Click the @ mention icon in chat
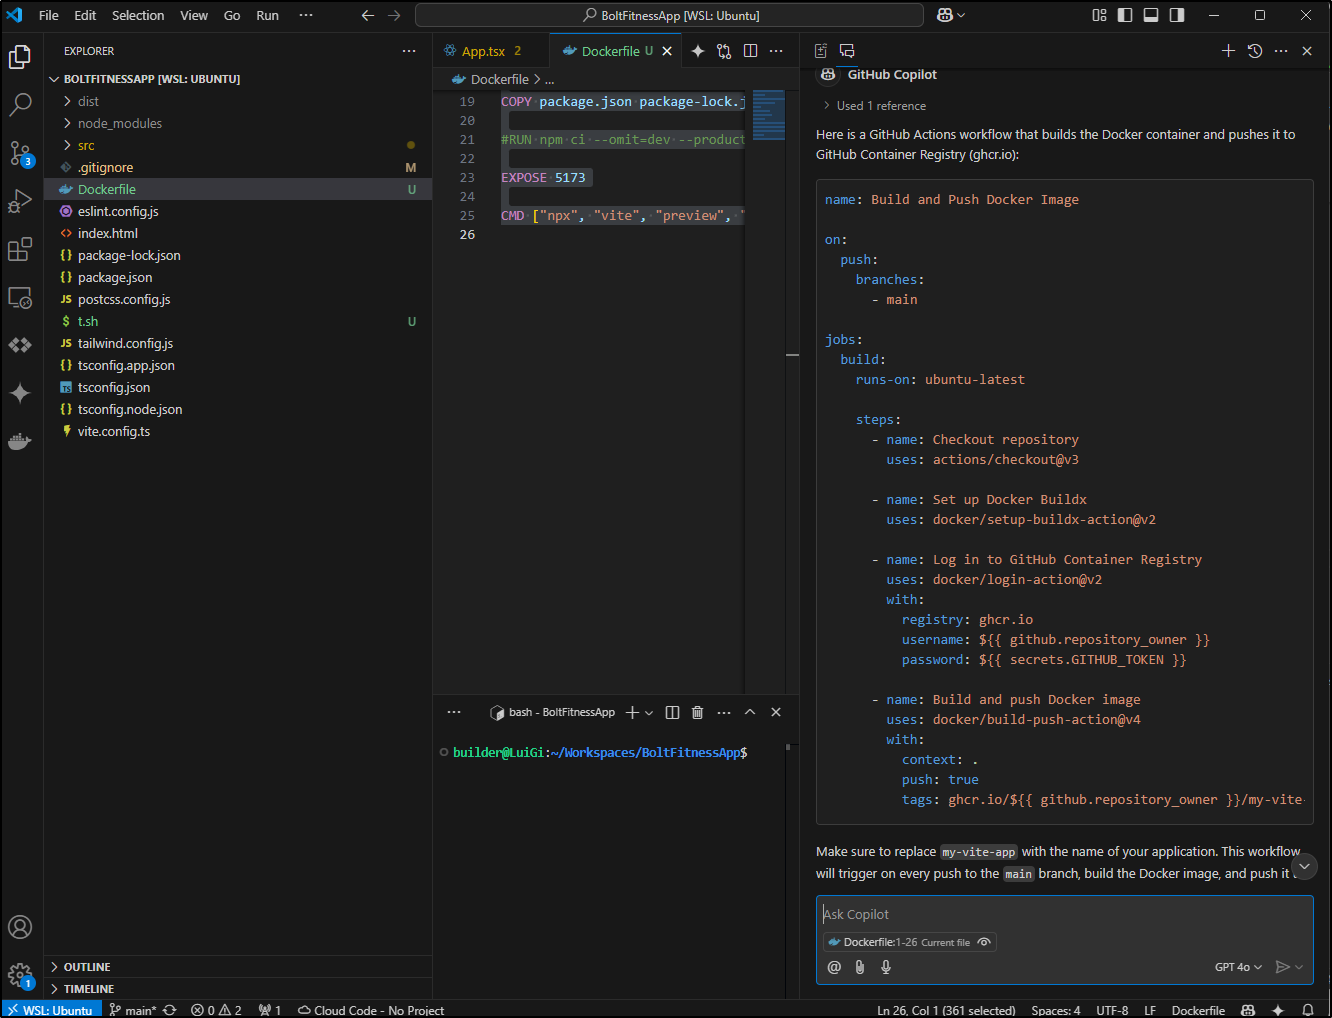 pos(834,967)
